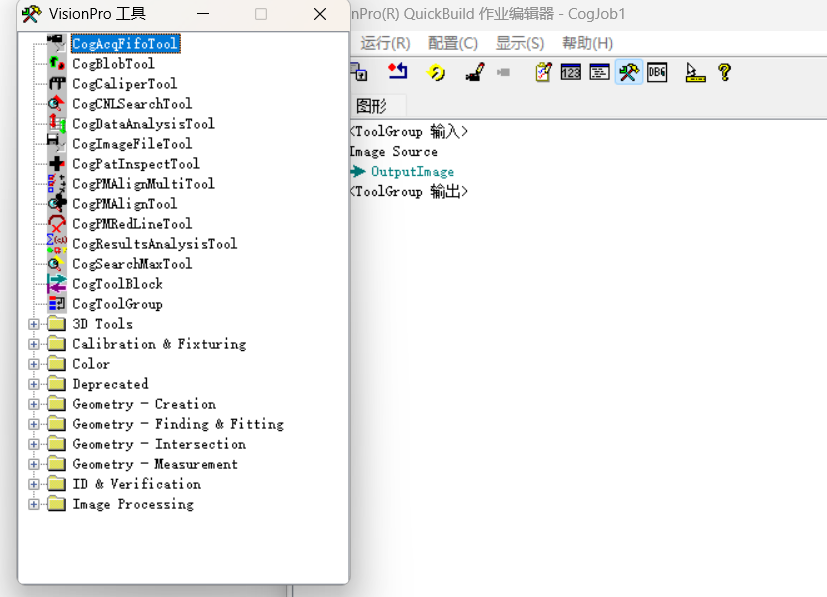
Task: Click the Image Processing folder label
Action: point(133,505)
